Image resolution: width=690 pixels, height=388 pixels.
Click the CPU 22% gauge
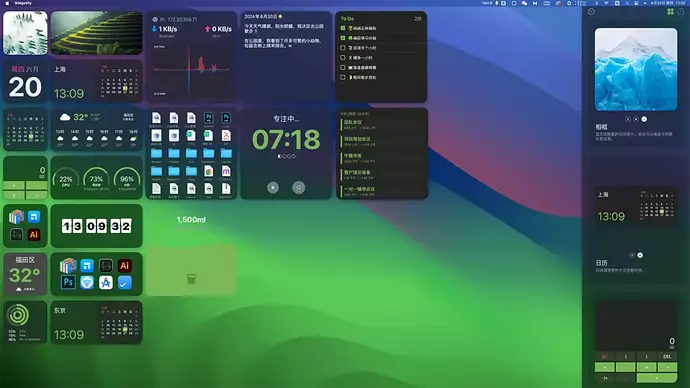coord(66,179)
